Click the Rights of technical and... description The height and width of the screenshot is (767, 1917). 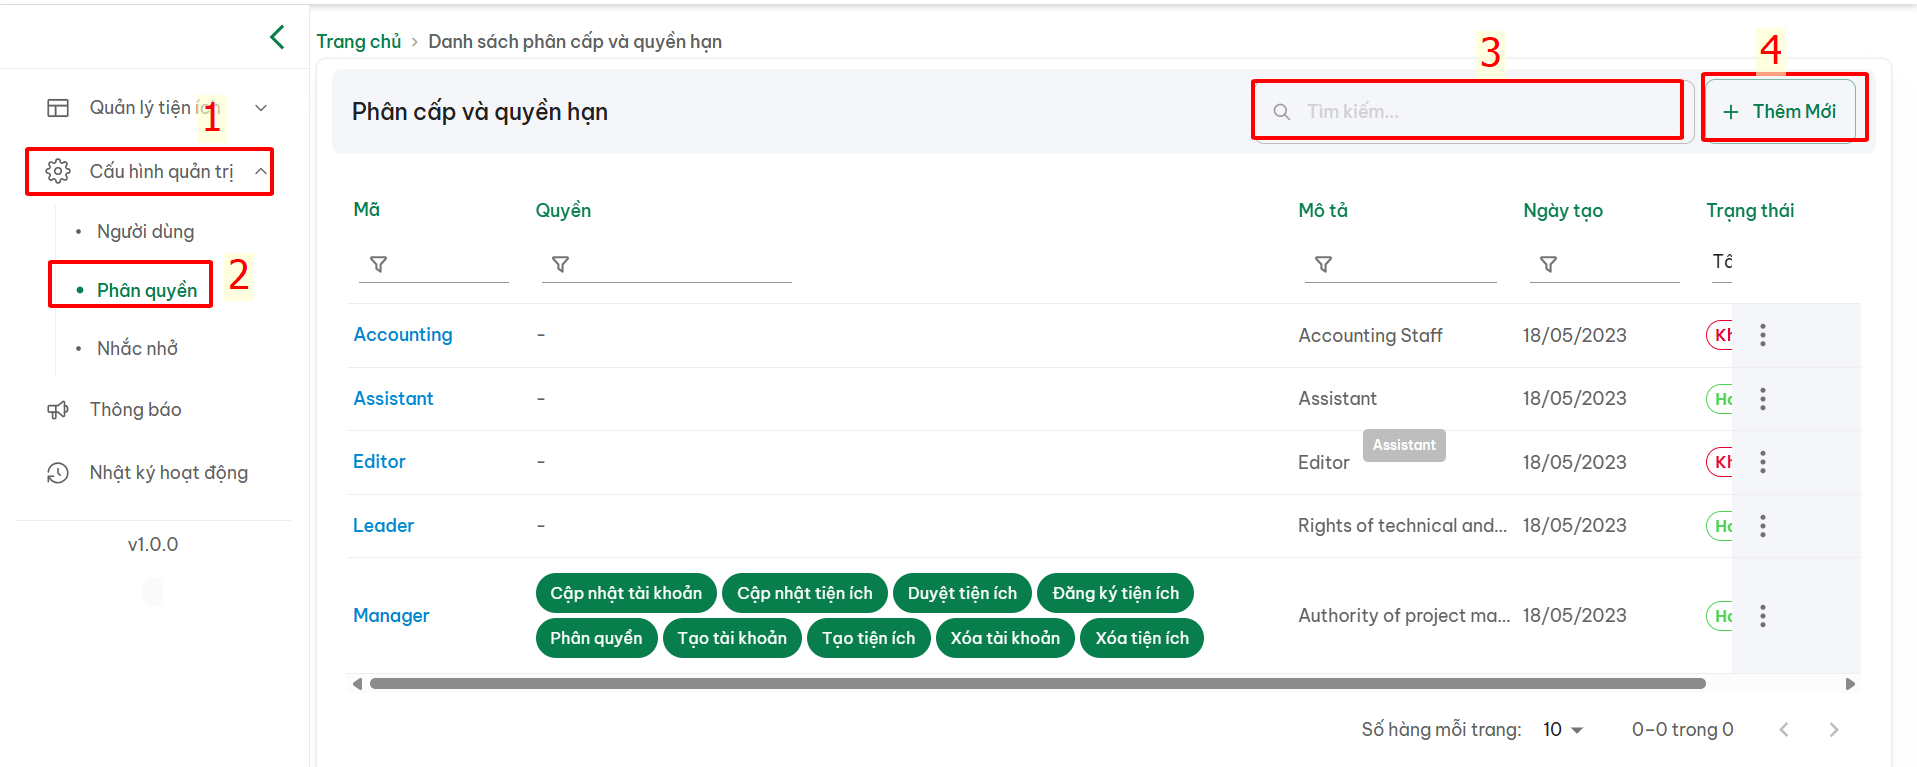(1402, 526)
